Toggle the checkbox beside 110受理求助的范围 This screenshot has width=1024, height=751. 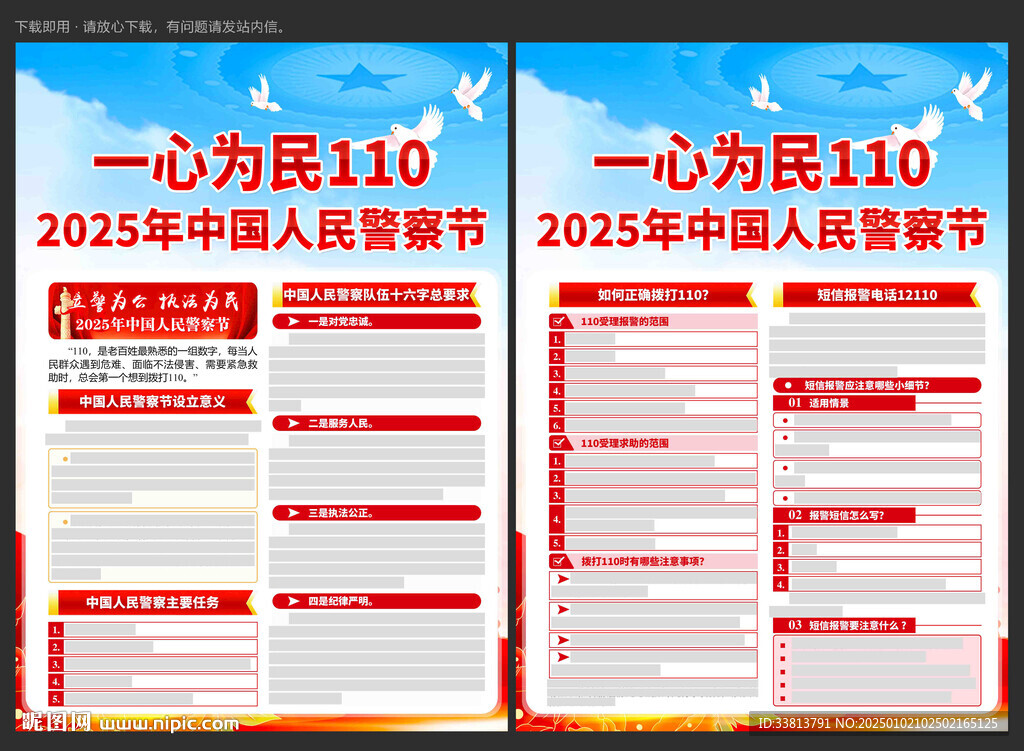point(558,443)
